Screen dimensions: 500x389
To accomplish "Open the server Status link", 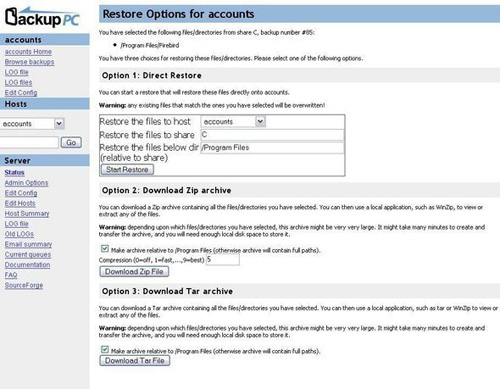I will (x=14, y=173).
